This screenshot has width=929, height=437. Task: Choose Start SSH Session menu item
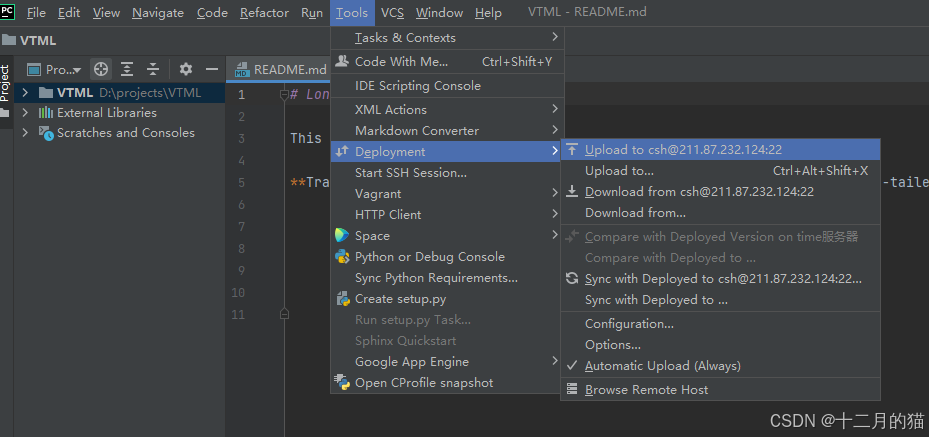[x=447, y=173]
